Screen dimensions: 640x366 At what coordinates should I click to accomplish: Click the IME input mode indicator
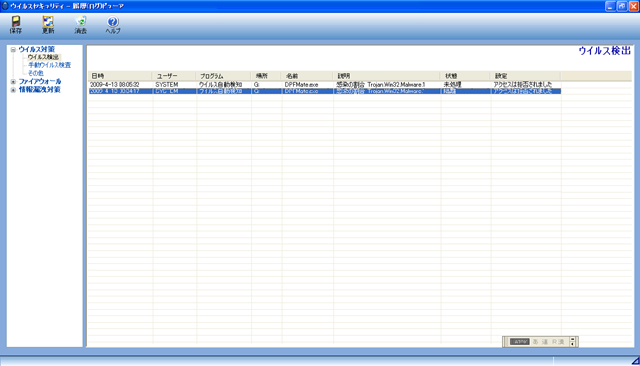click(x=520, y=342)
